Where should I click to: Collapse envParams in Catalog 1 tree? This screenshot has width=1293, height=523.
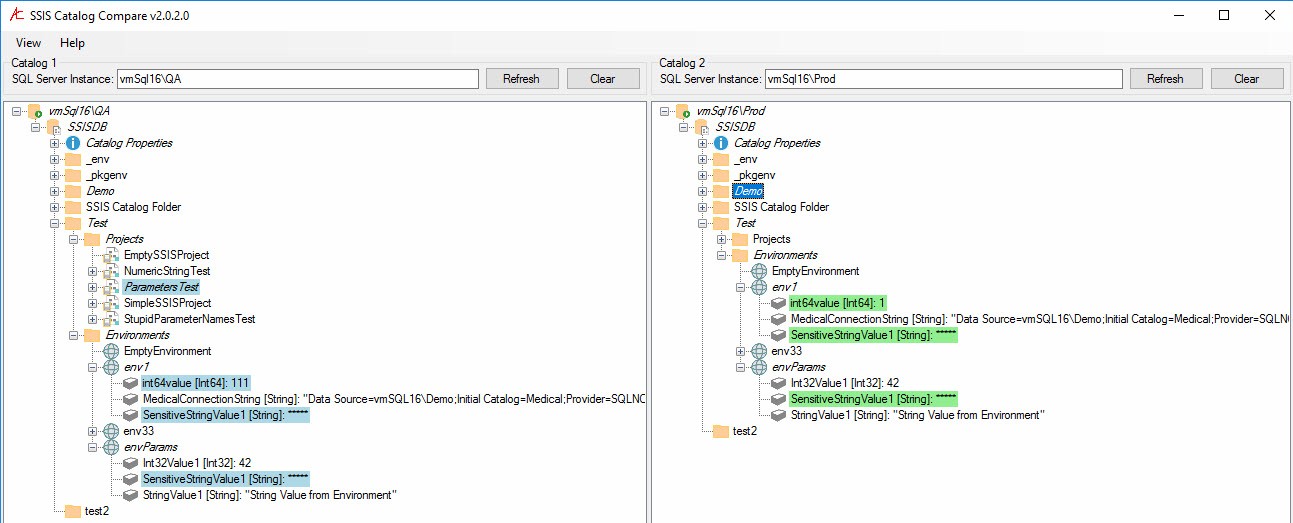93,447
